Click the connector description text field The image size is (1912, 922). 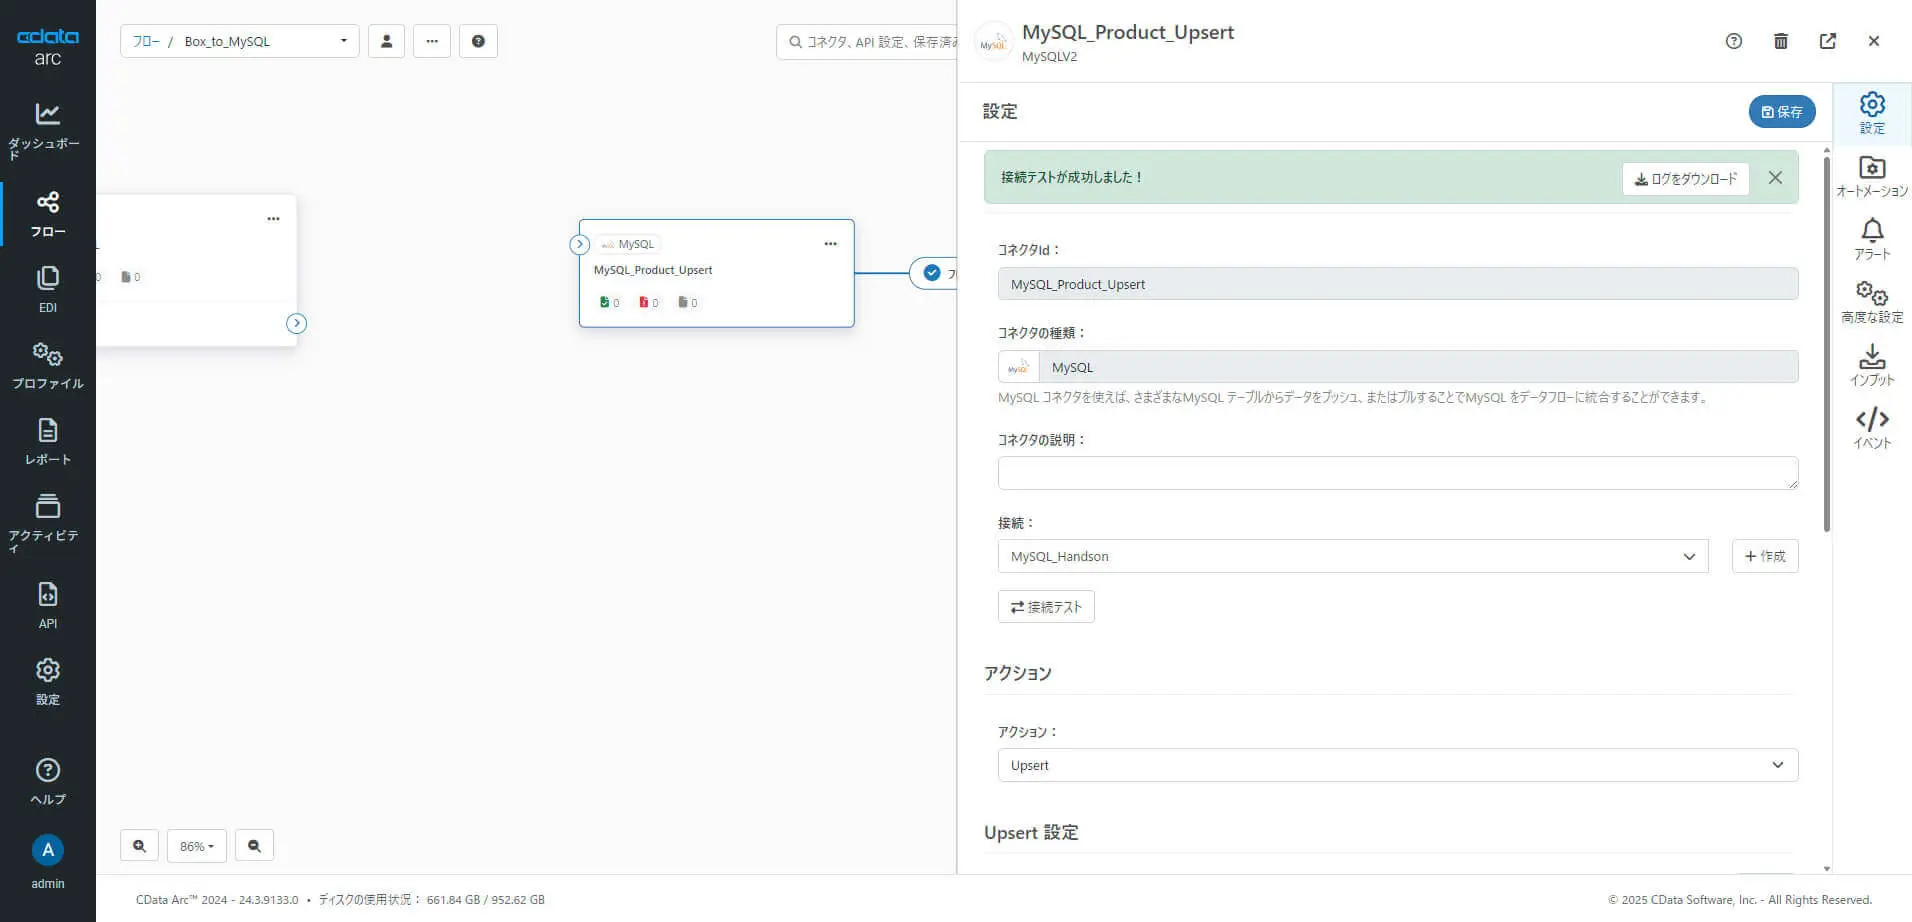pyautogui.click(x=1397, y=473)
